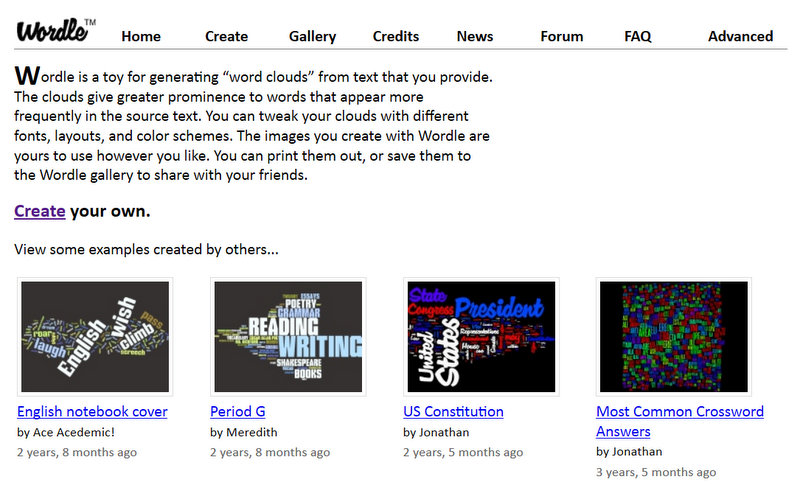Go to the Create menu item
The image size is (800, 485).
(x=227, y=36)
